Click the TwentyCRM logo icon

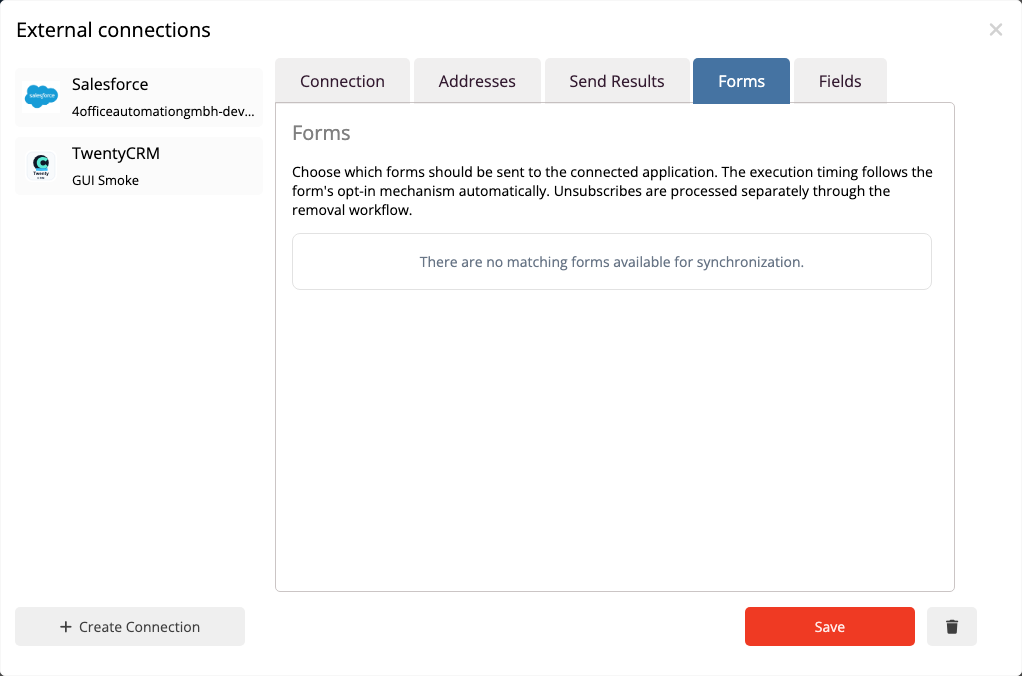[41, 166]
